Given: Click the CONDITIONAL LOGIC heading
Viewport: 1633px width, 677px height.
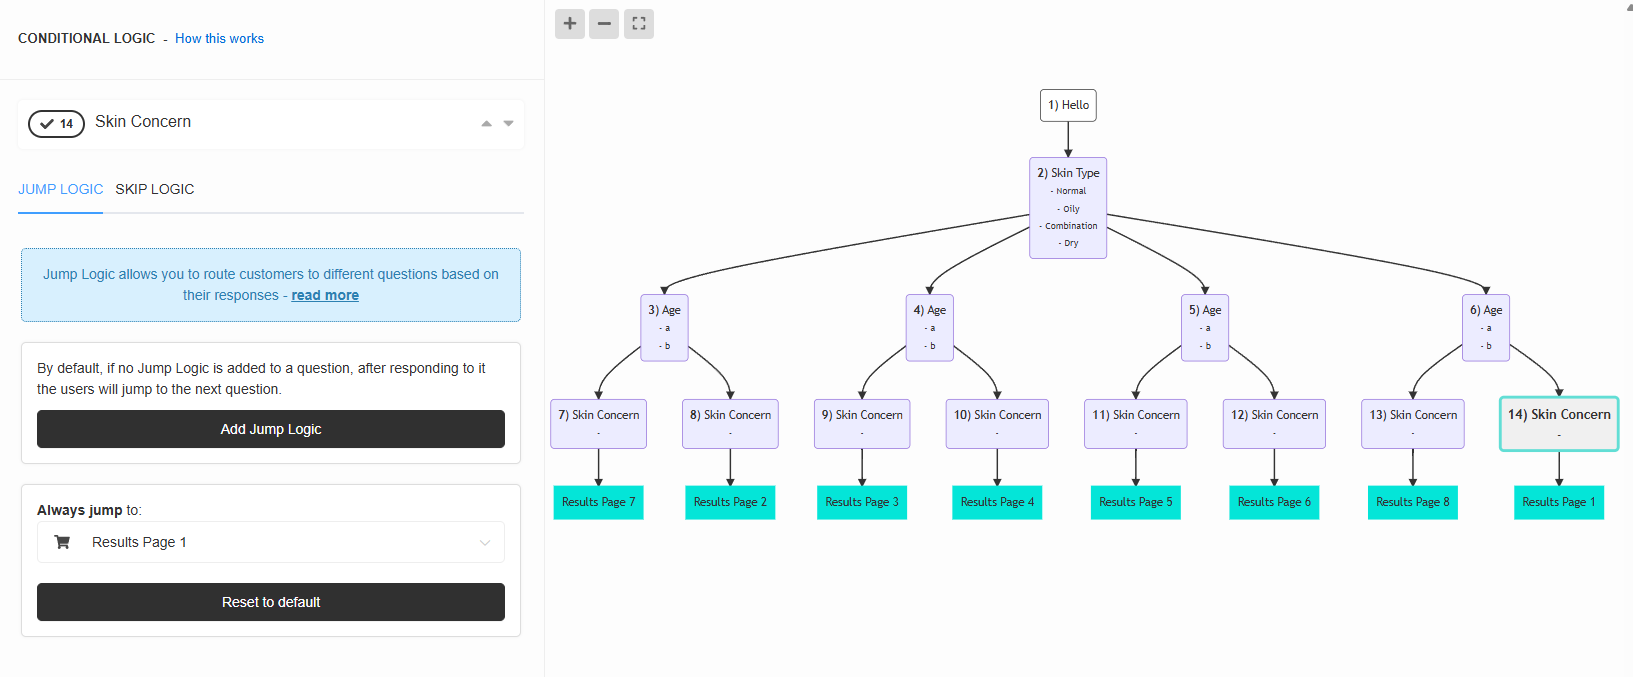Looking at the screenshot, I should click(86, 38).
